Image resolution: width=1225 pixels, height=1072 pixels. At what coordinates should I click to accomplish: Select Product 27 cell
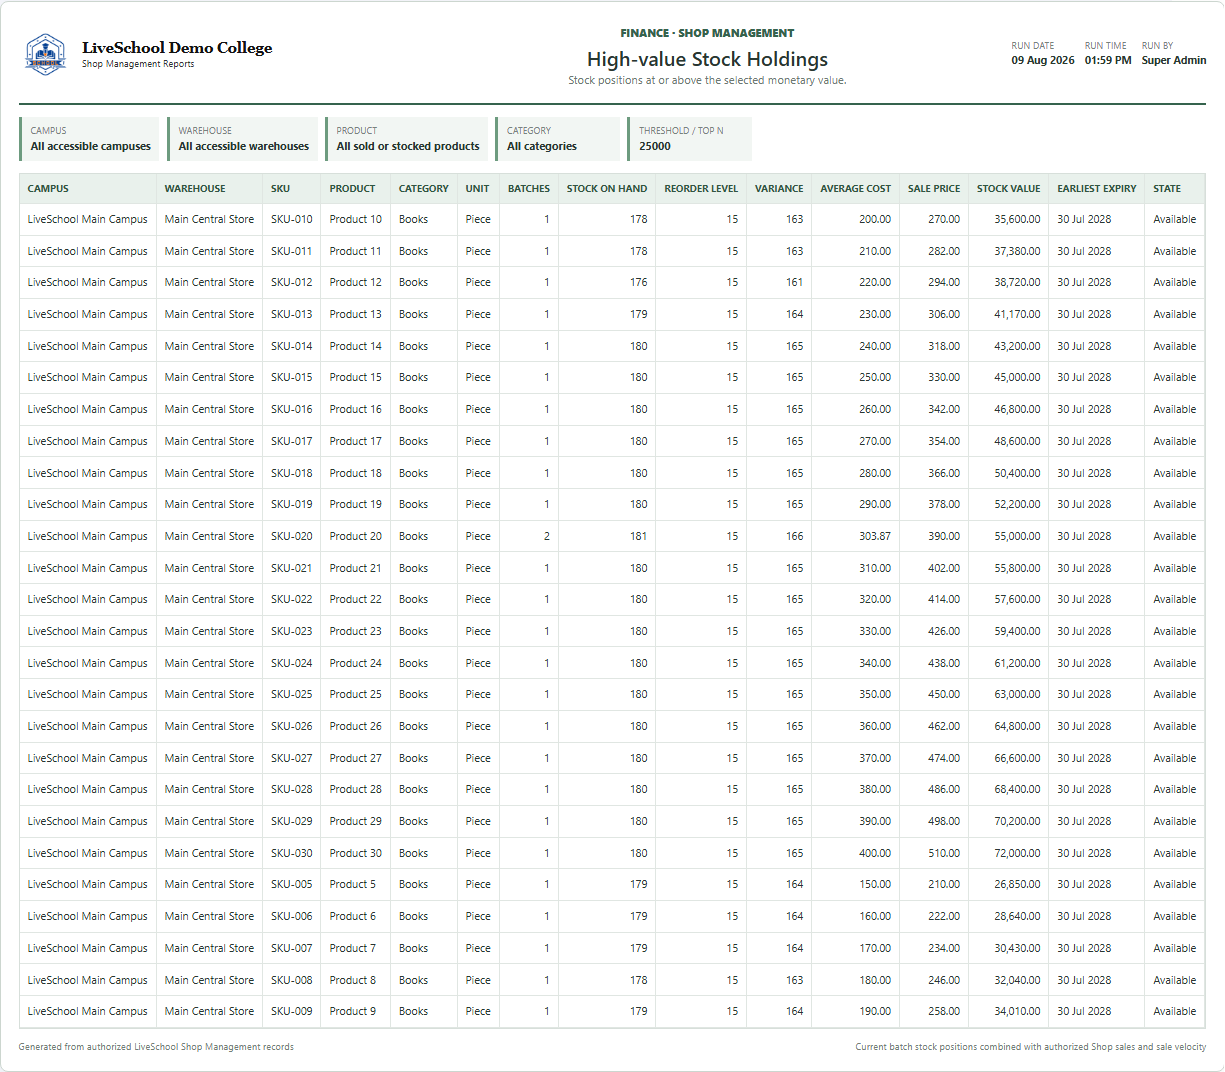[x=355, y=758]
